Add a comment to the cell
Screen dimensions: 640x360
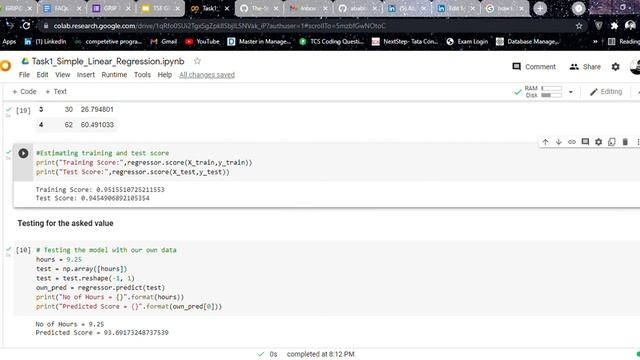585,142
